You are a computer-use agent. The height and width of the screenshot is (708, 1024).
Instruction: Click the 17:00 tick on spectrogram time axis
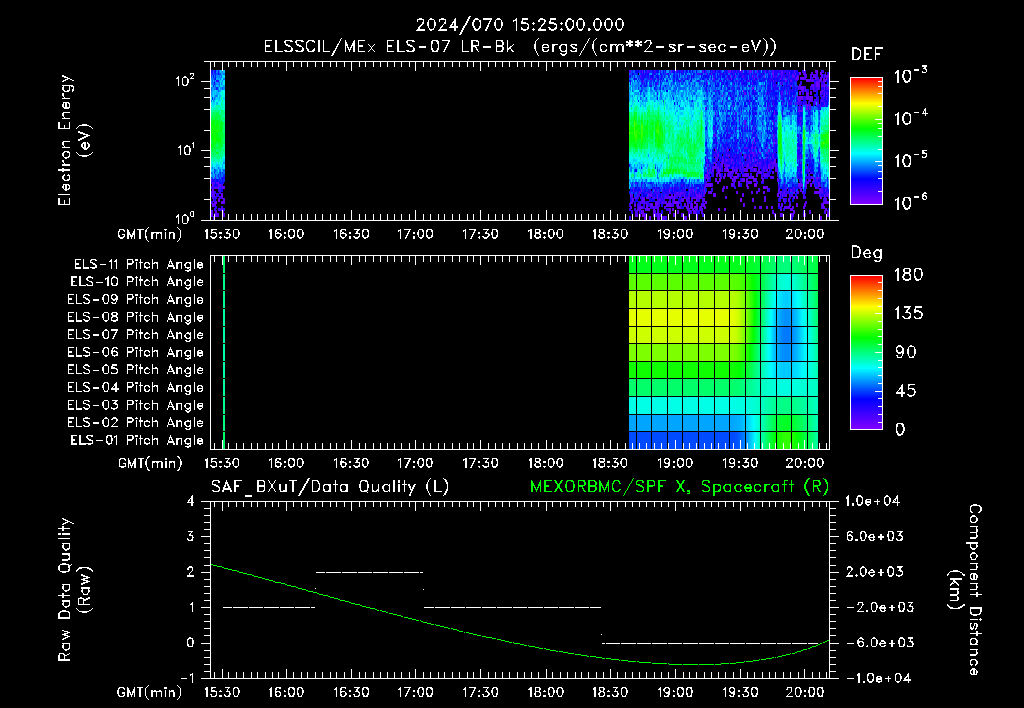(x=415, y=234)
